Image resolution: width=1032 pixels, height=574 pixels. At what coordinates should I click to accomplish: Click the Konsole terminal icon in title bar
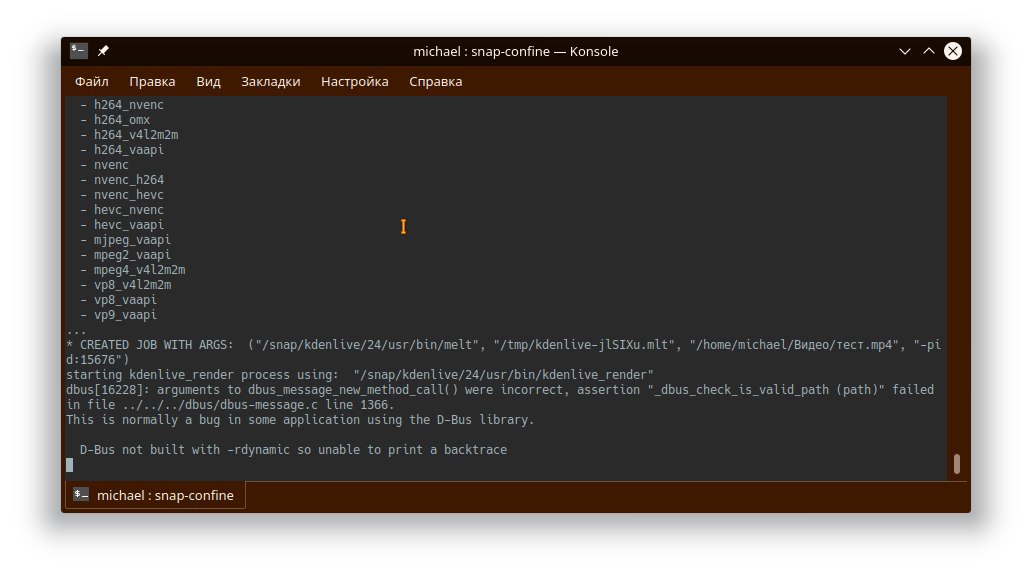pos(78,51)
